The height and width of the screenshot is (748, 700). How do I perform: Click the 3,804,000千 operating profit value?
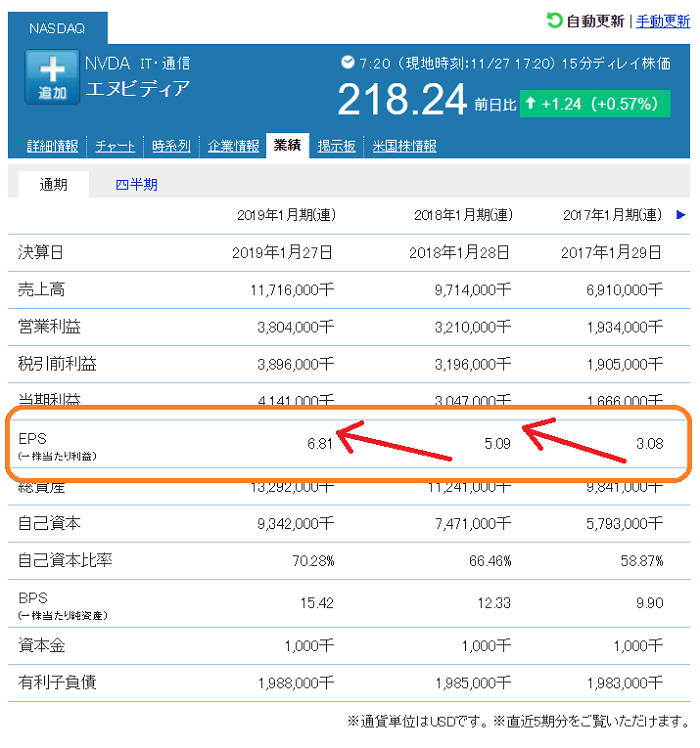296,327
